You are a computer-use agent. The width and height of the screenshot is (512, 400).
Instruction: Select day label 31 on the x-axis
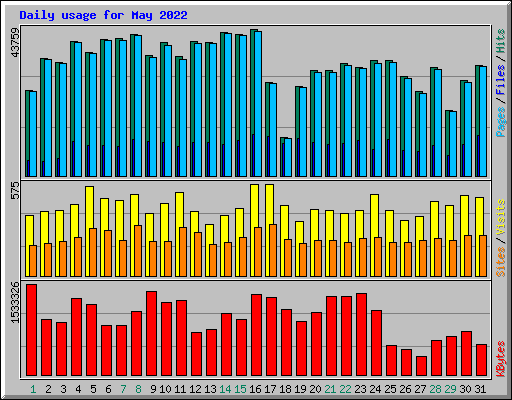(x=480, y=389)
